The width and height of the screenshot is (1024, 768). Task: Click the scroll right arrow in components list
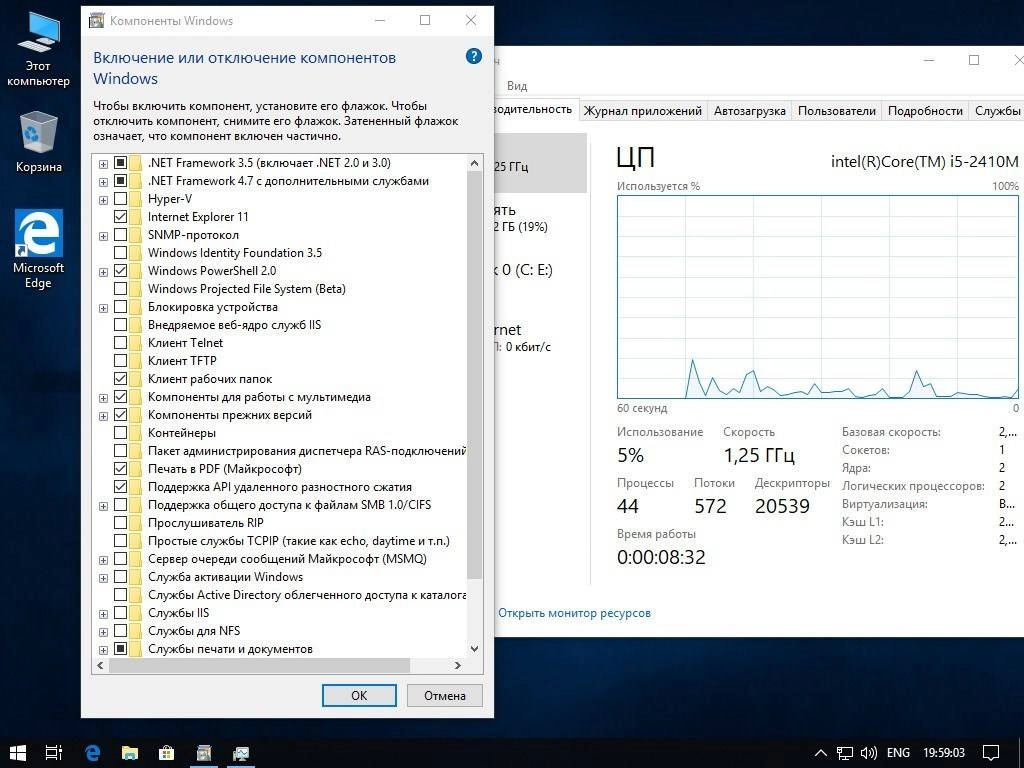click(458, 665)
